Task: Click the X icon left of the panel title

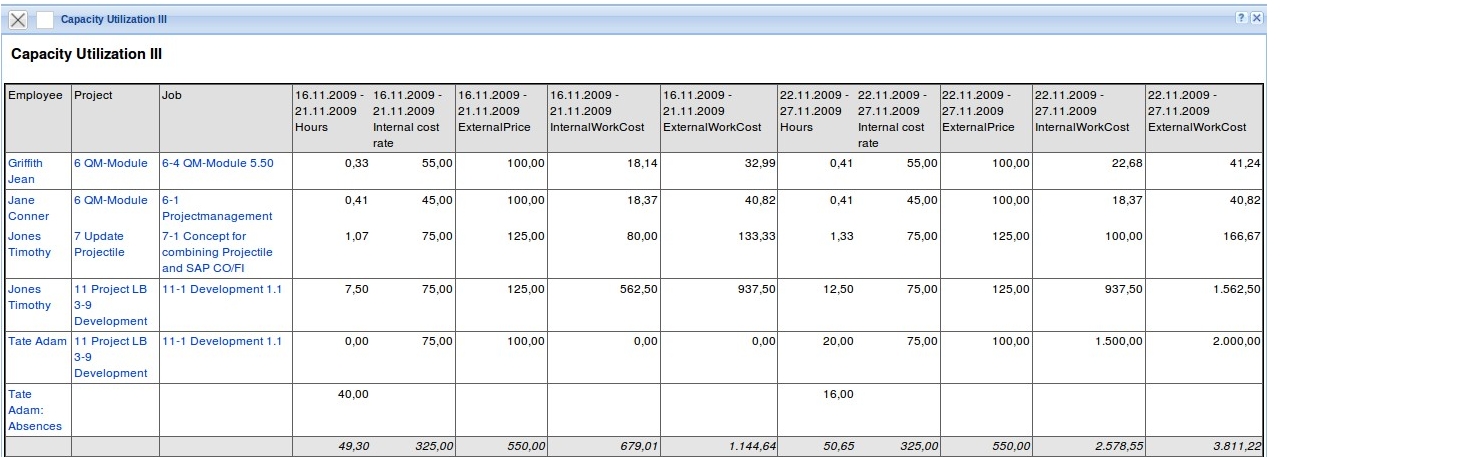Action: (x=18, y=20)
